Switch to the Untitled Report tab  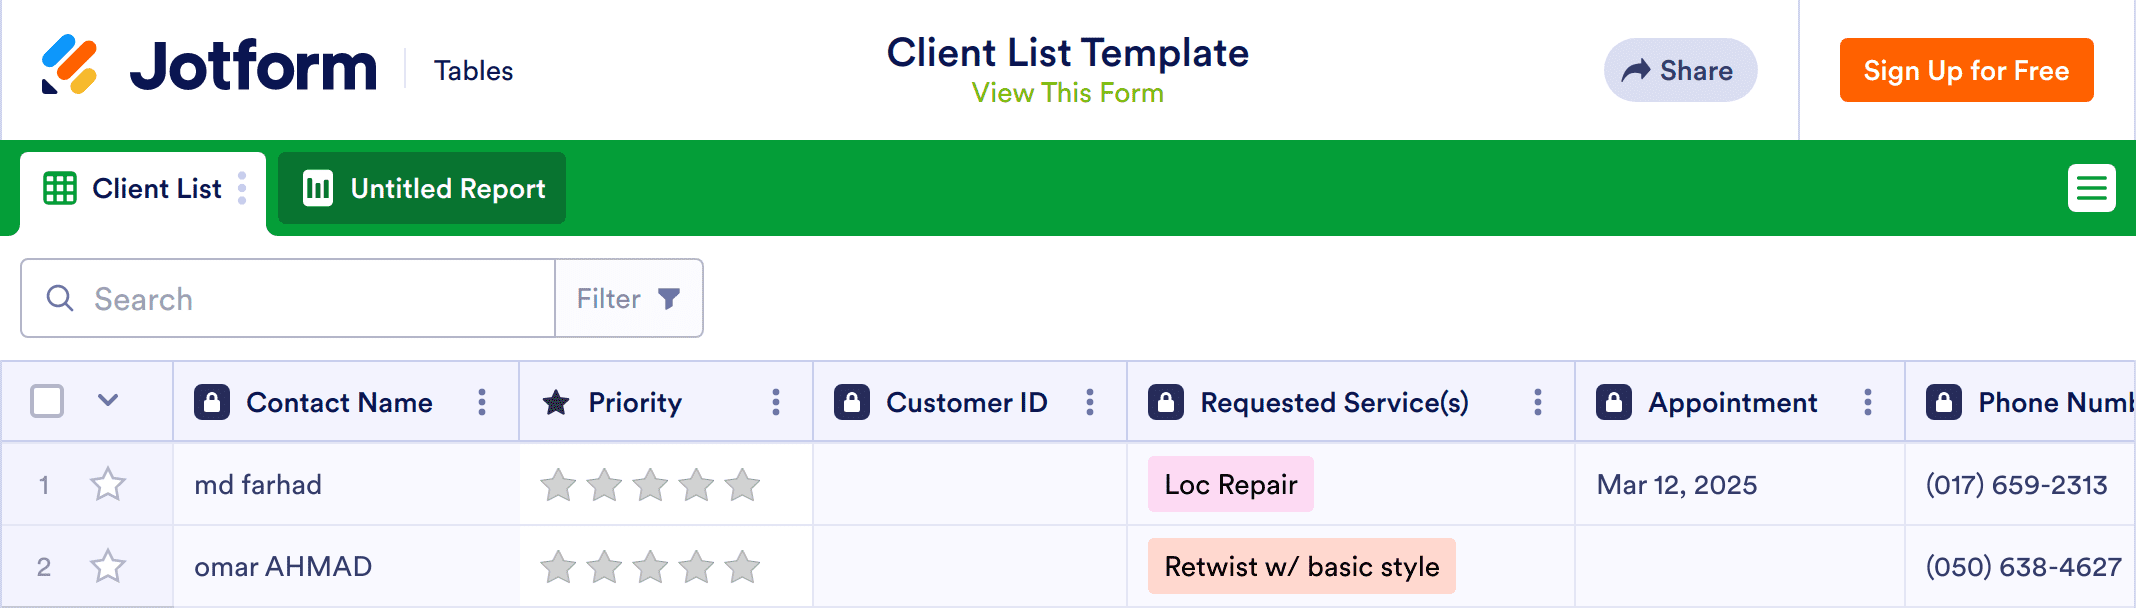coord(423,188)
